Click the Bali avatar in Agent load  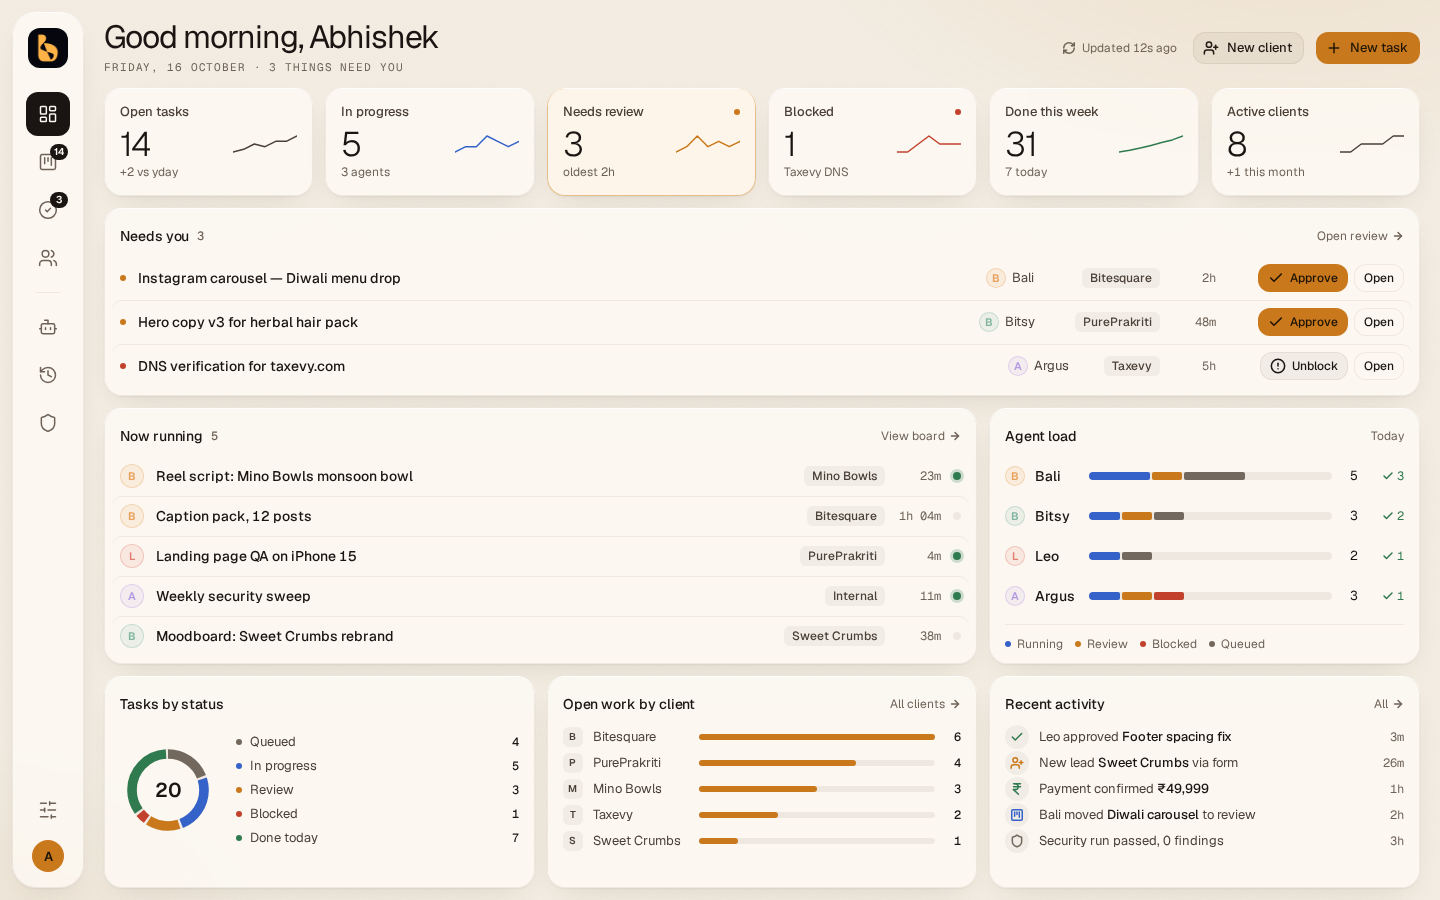click(x=1015, y=476)
